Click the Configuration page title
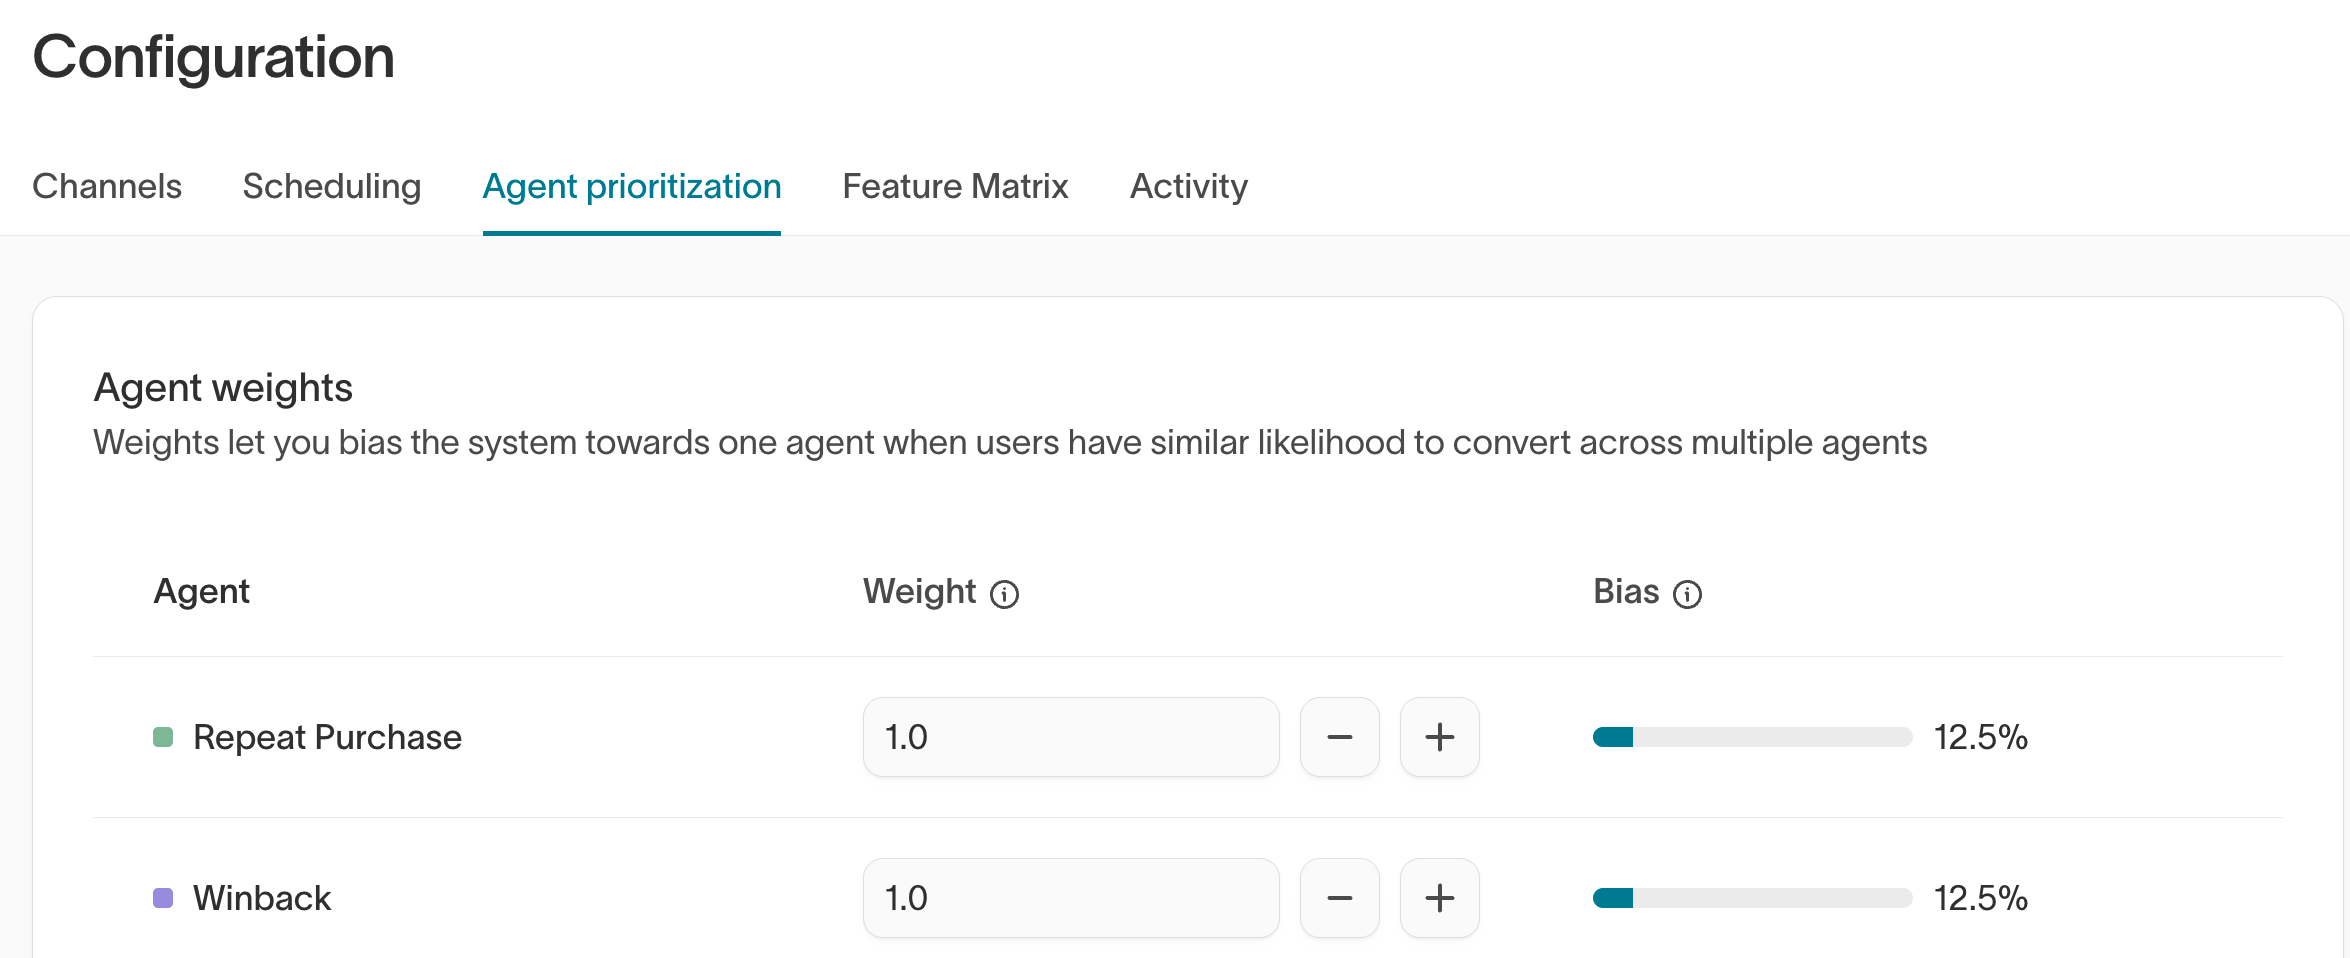This screenshot has height=958, width=2350. pos(214,57)
